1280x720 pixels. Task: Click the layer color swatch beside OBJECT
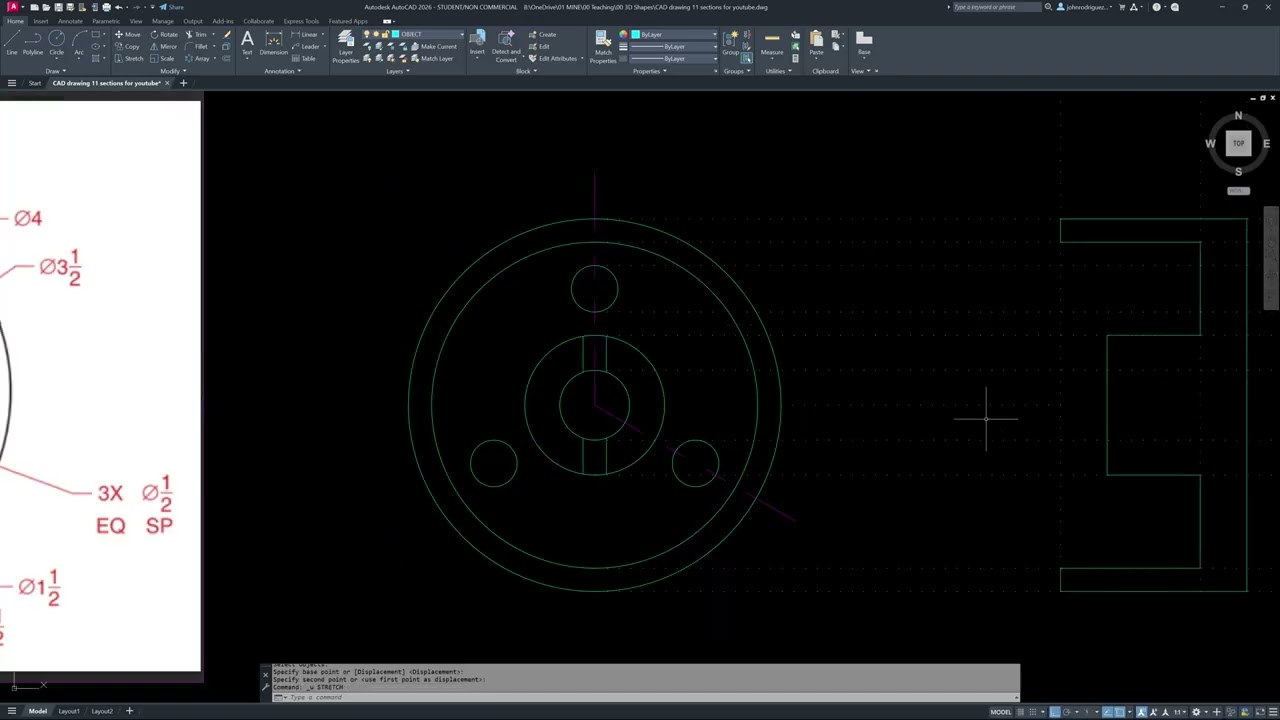tap(396, 34)
